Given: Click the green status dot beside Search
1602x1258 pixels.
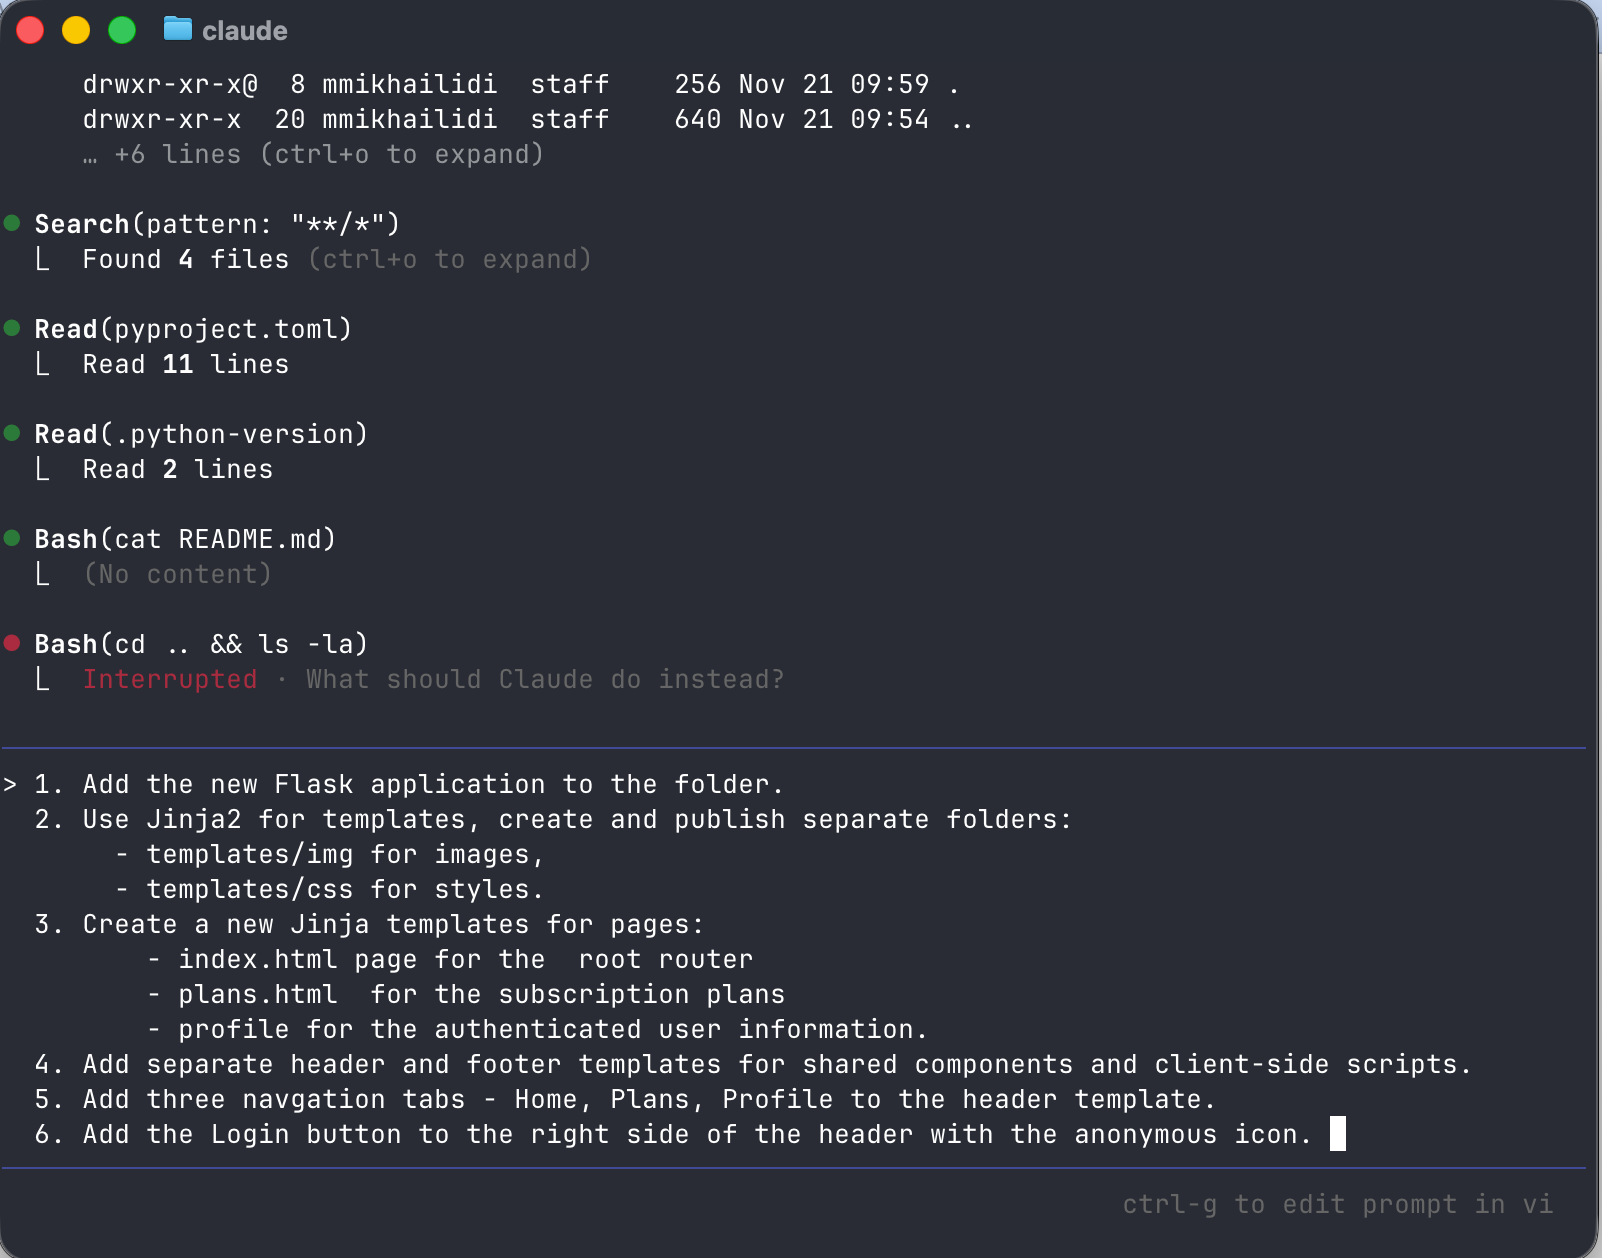Looking at the screenshot, I should tap(12, 223).
